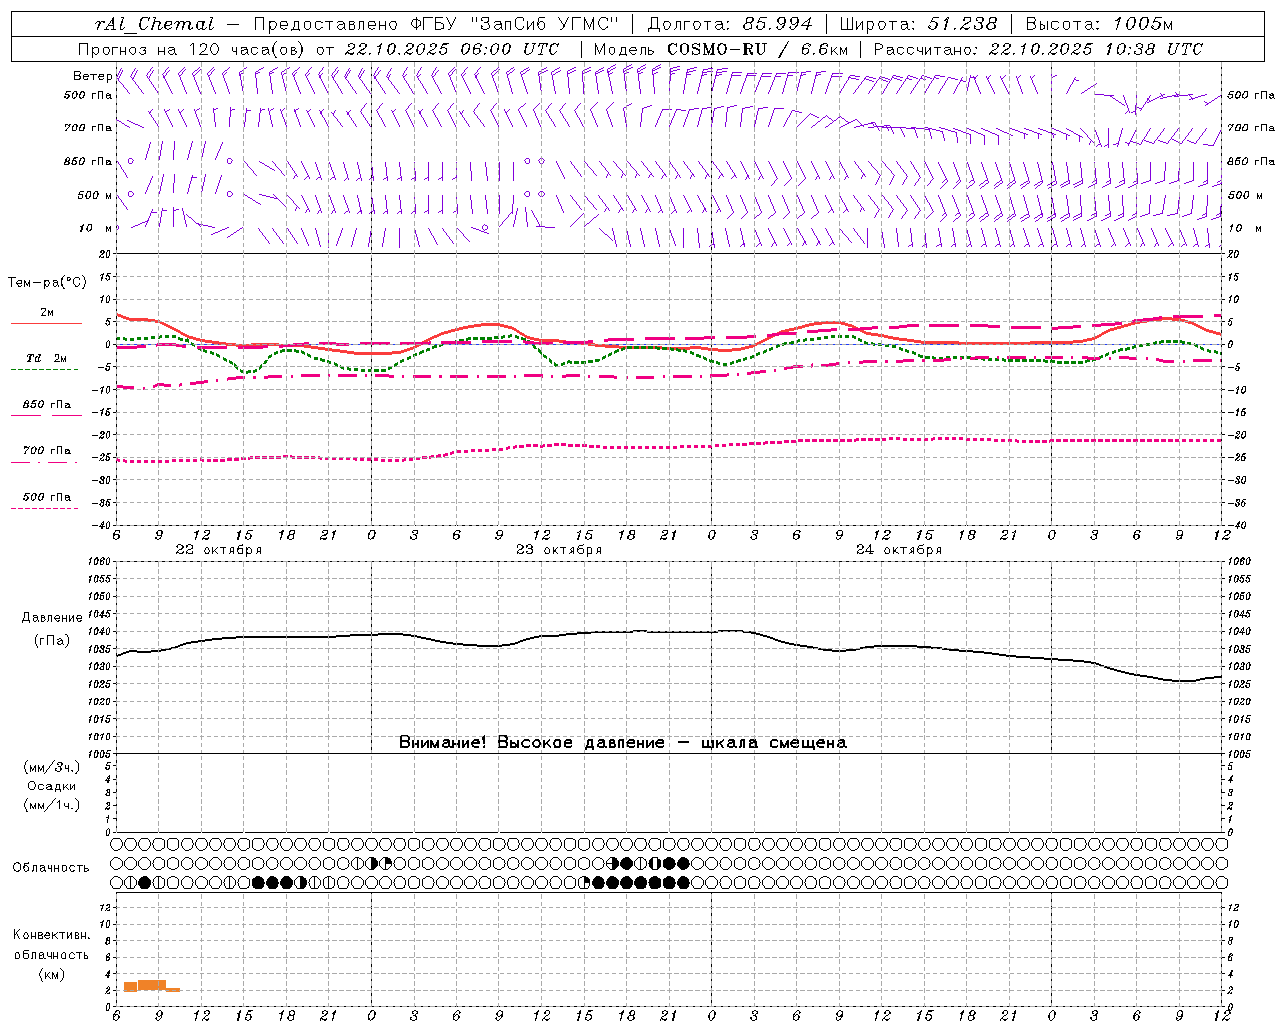Click the "(мм/1ч.)" precipitation unit label
Image resolution: width=1280 pixels, height=1024 pixels.
tap(52, 805)
